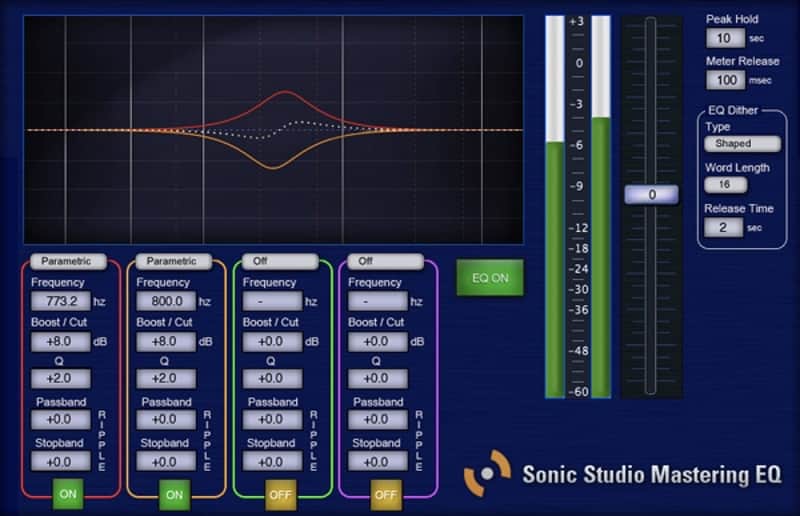The image size is (800, 516).
Task: Click band 4 Q +0.0 field
Action: (378, 379)
